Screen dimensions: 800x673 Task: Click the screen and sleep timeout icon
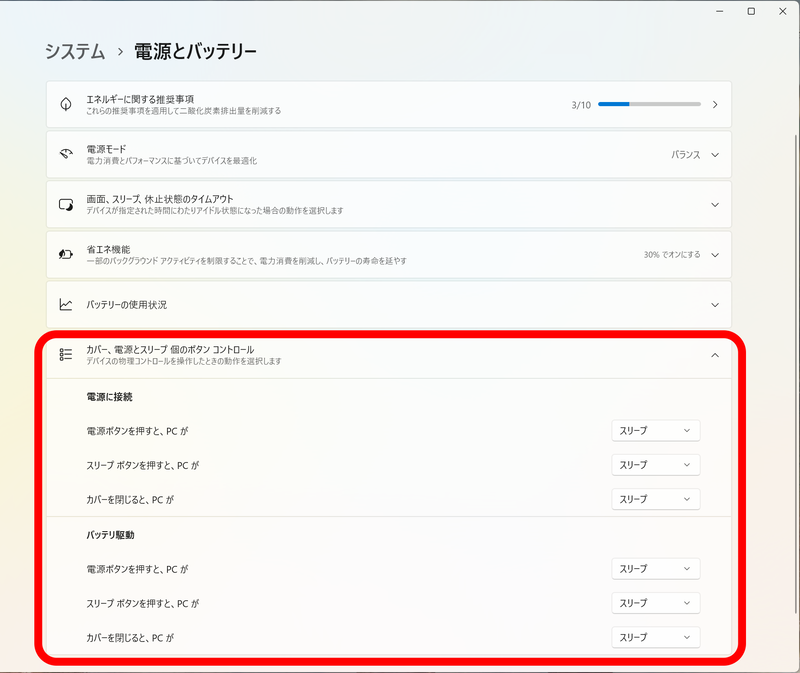click(x=65, y=205)
